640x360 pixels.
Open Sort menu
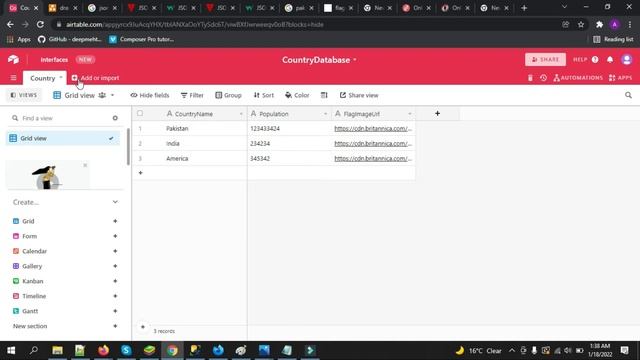pyautogui.click(x=264, y=95)
